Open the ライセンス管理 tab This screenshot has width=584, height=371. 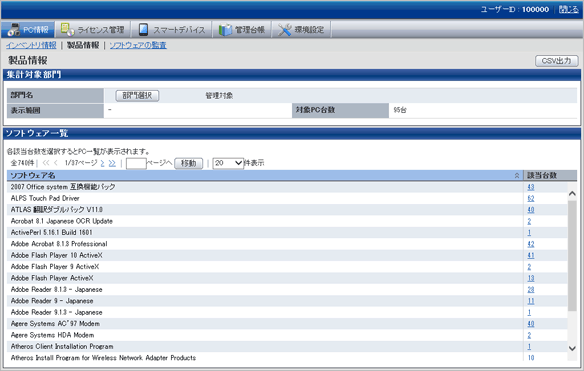[93, 29]
